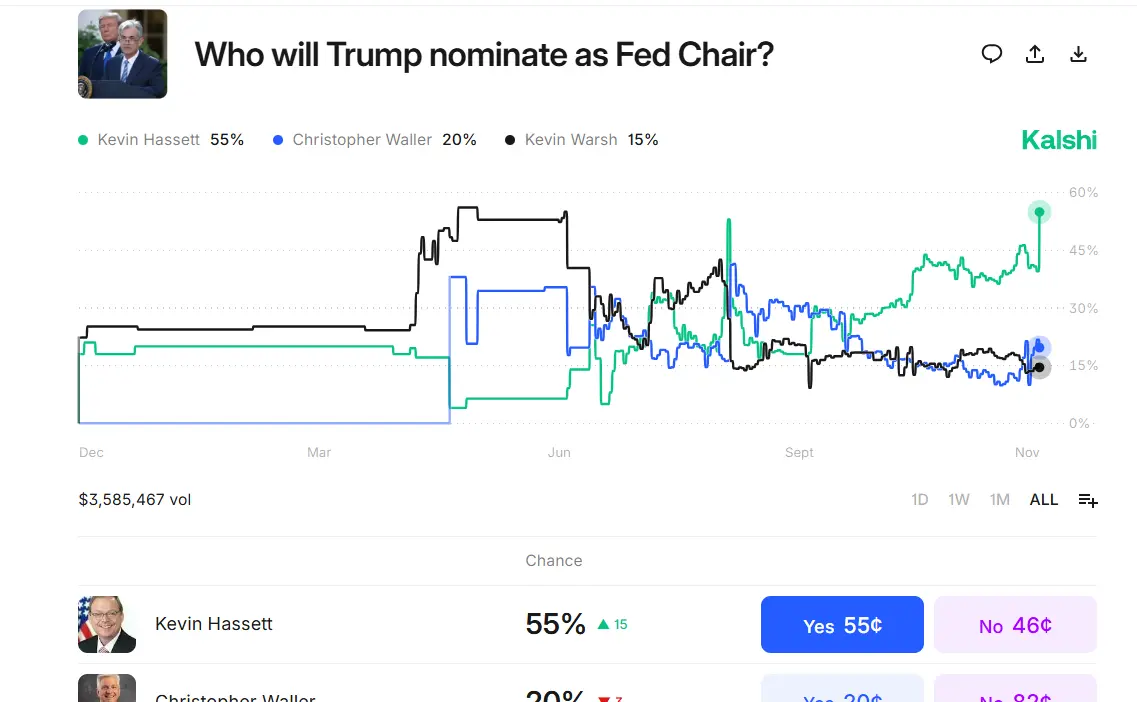Select the ALL time range
Viewport: 1137px width, 702px height.
(x=1043, y=499)
